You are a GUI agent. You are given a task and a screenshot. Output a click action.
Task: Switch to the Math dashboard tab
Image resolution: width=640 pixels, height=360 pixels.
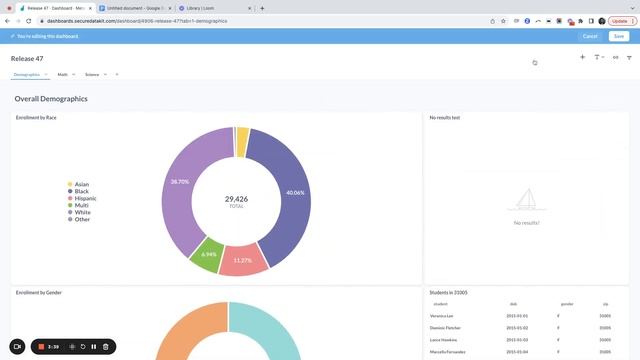coord(62,75)
